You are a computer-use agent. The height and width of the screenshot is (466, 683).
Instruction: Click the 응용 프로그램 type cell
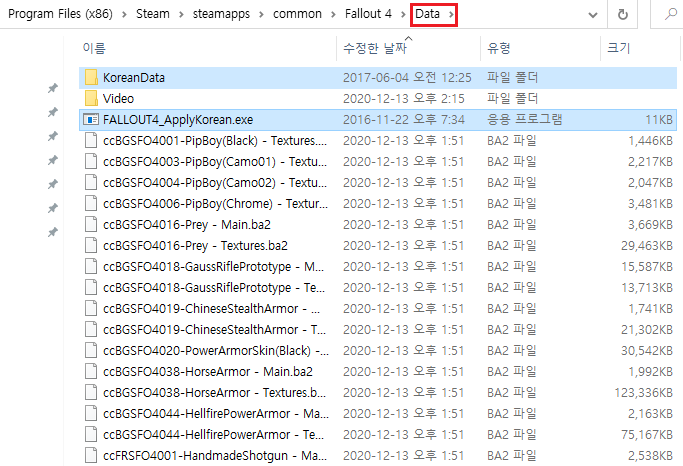tap(524, 119)
